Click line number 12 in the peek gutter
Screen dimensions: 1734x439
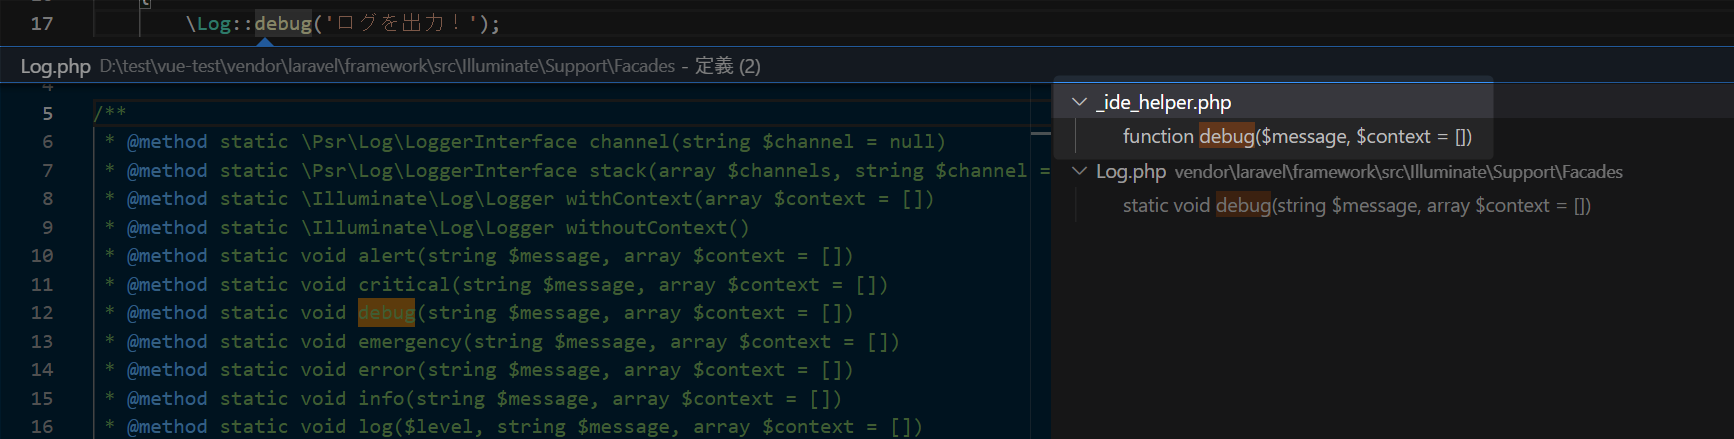(x=42, y=313)
